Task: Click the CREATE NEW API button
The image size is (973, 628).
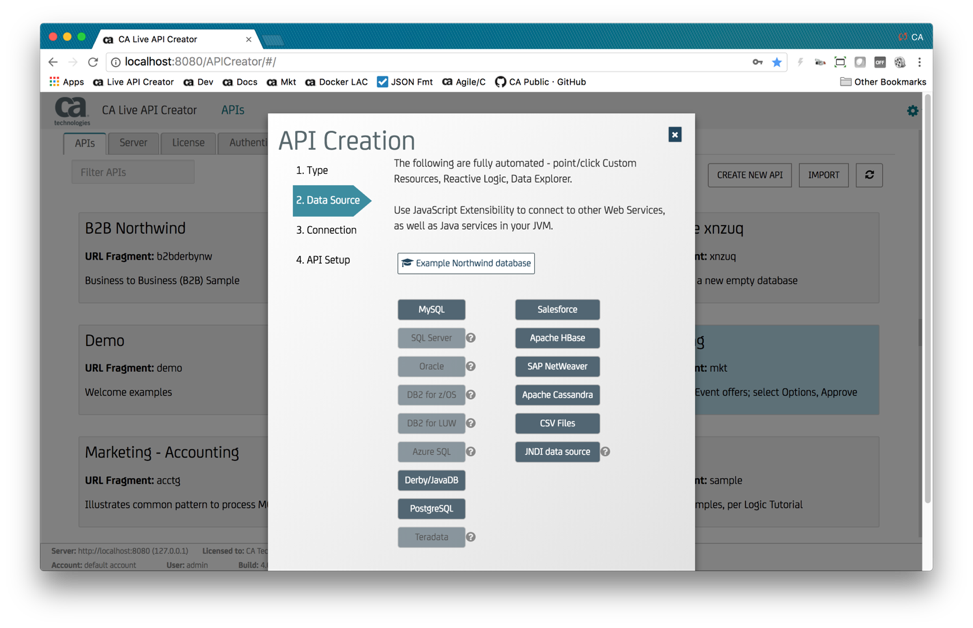Action: [750, 175]
